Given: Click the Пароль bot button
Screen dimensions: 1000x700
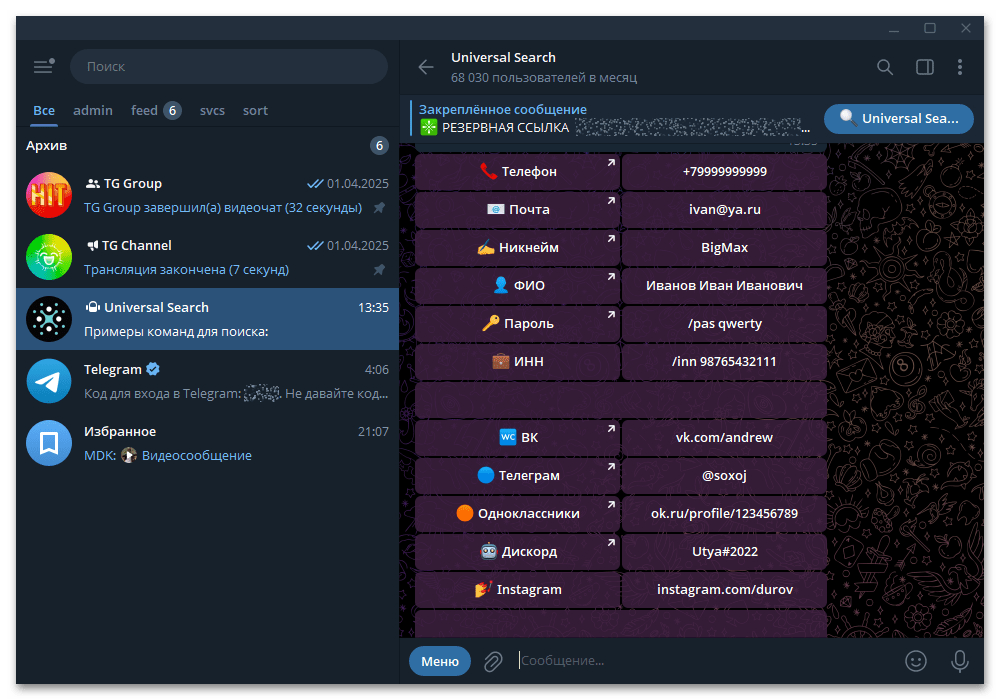Looking at the screenshot, I should point(517,323).
